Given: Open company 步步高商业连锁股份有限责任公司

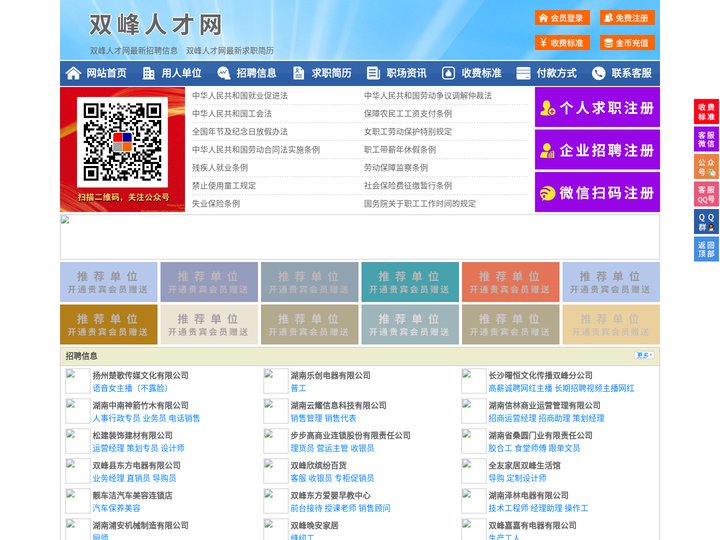Looking at the screenshot, I should [x=350, y=435].
